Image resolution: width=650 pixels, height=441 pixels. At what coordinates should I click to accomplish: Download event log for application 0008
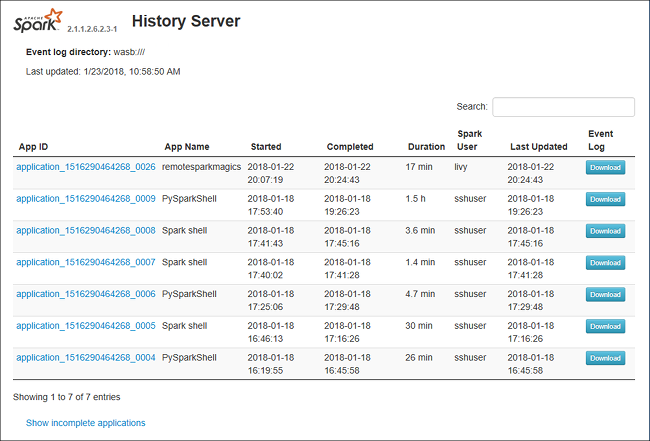(x=605, y=231)
